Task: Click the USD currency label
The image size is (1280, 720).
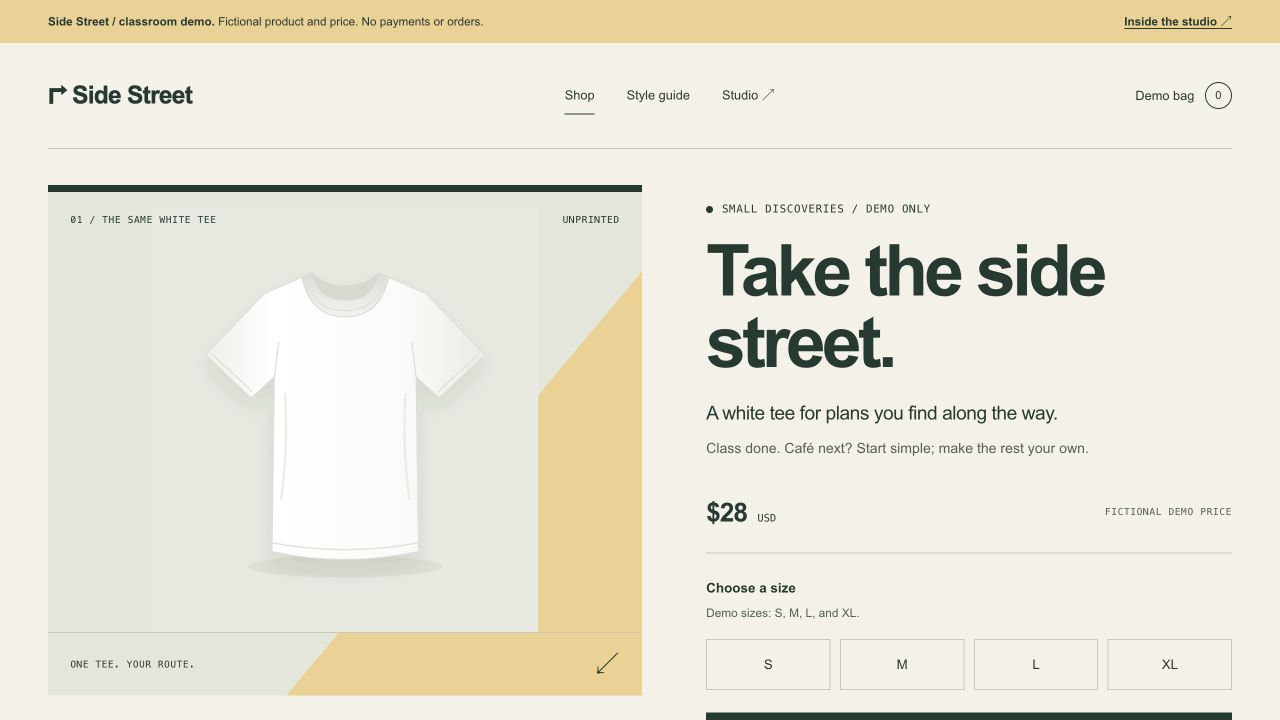Action: pyautogui.click(x=766, y=518)
